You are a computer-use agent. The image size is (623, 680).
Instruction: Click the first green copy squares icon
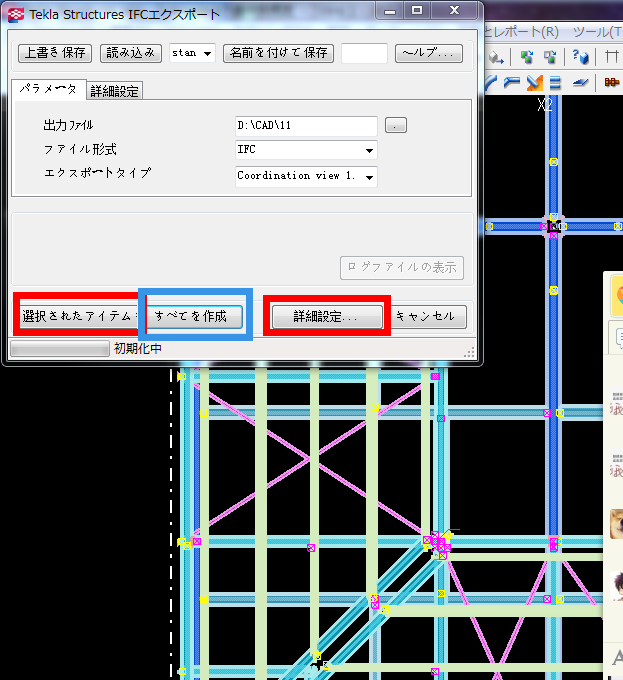[x=526, y=57]
